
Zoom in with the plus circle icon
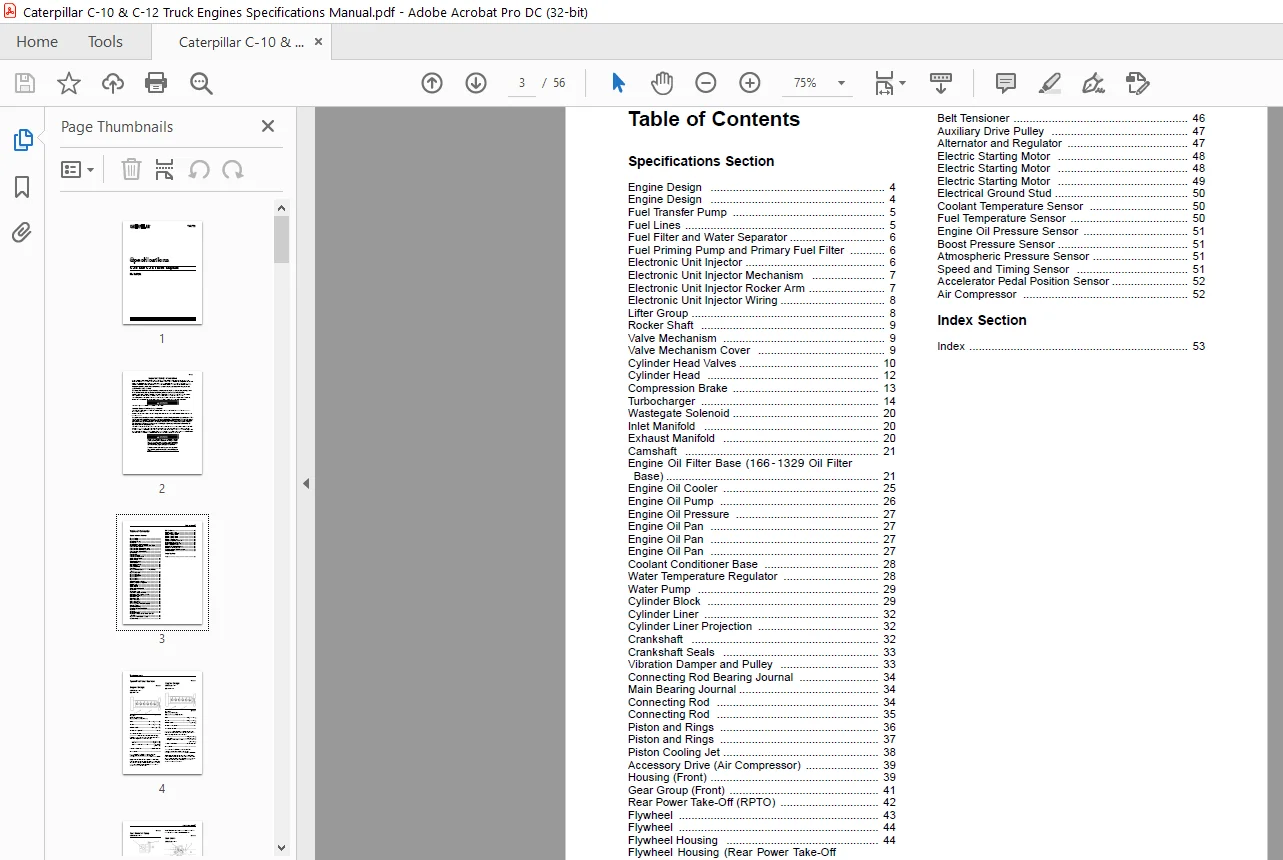[x=750, y=83]
